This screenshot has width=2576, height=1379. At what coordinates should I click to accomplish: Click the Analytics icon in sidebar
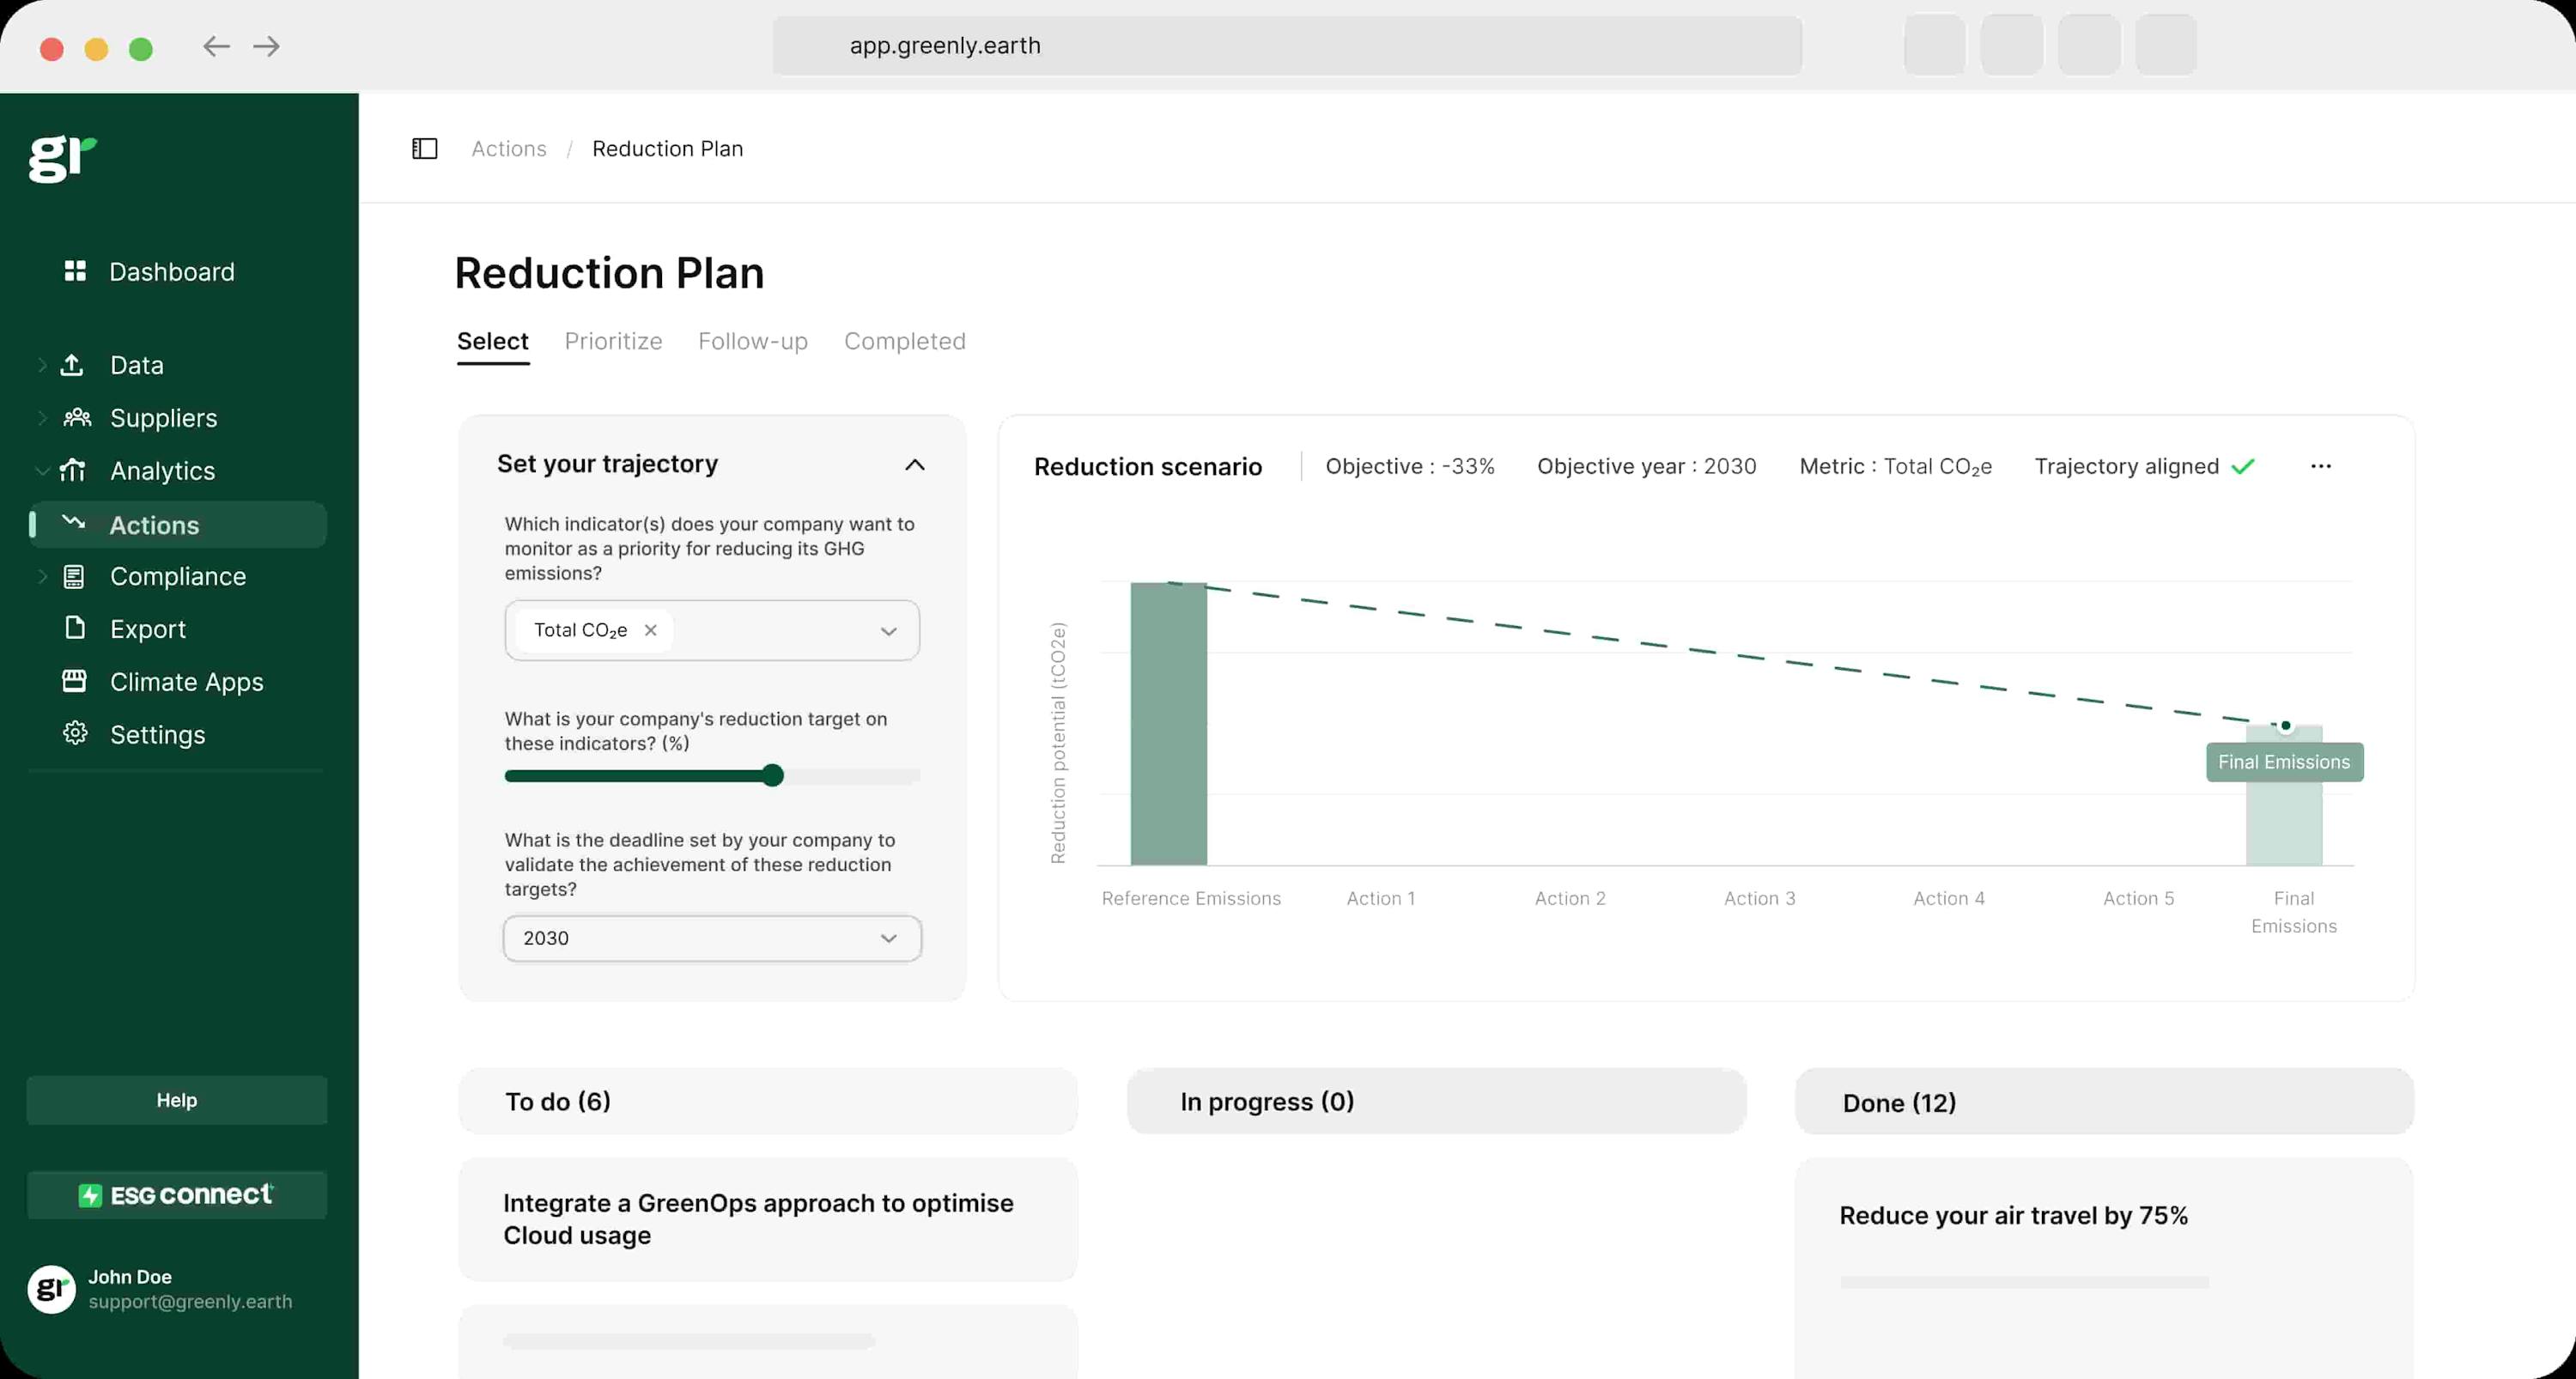pyautogui.click(x=75, y=471)
